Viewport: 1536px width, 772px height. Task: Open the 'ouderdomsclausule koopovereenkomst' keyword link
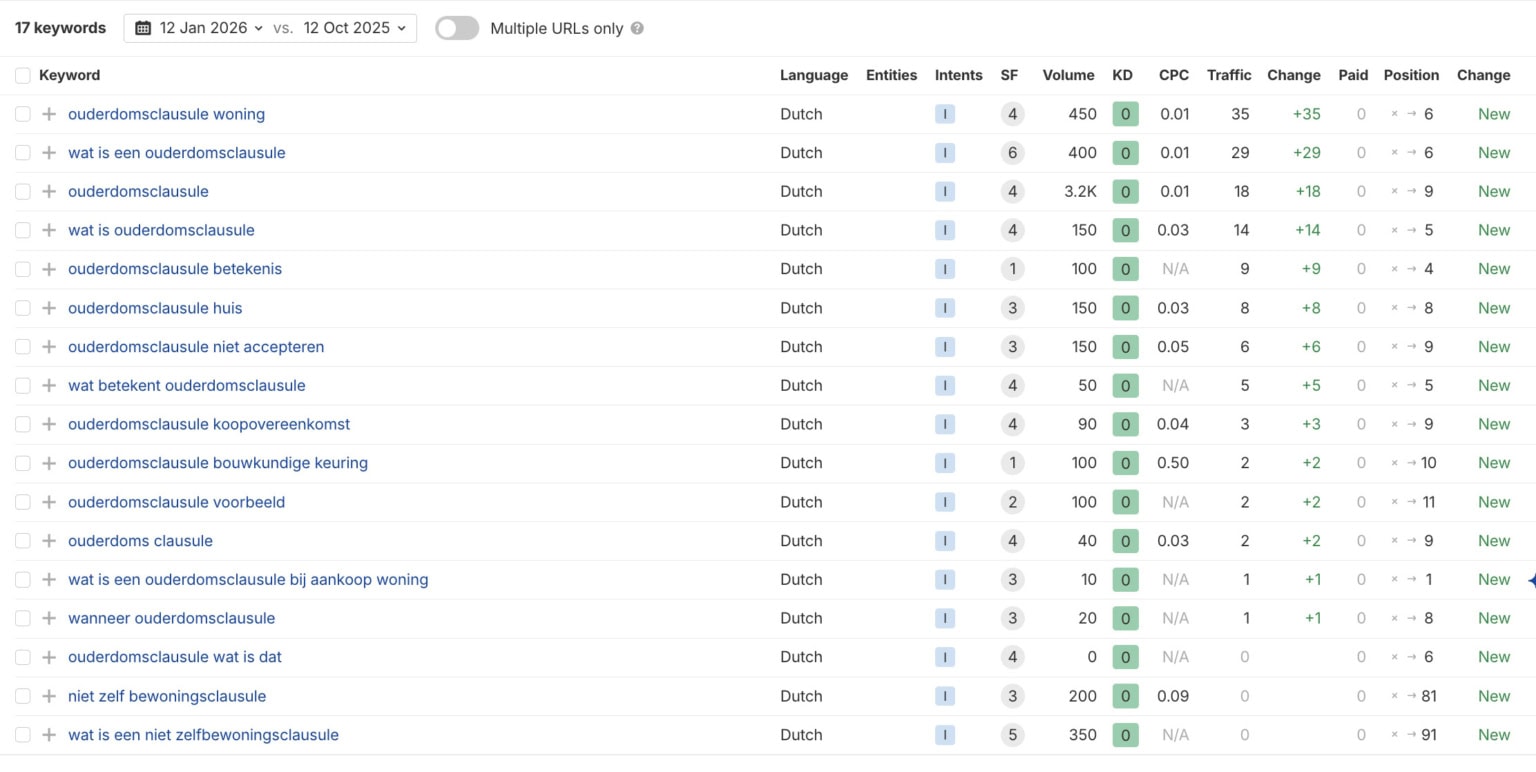[x=209, y=424]
